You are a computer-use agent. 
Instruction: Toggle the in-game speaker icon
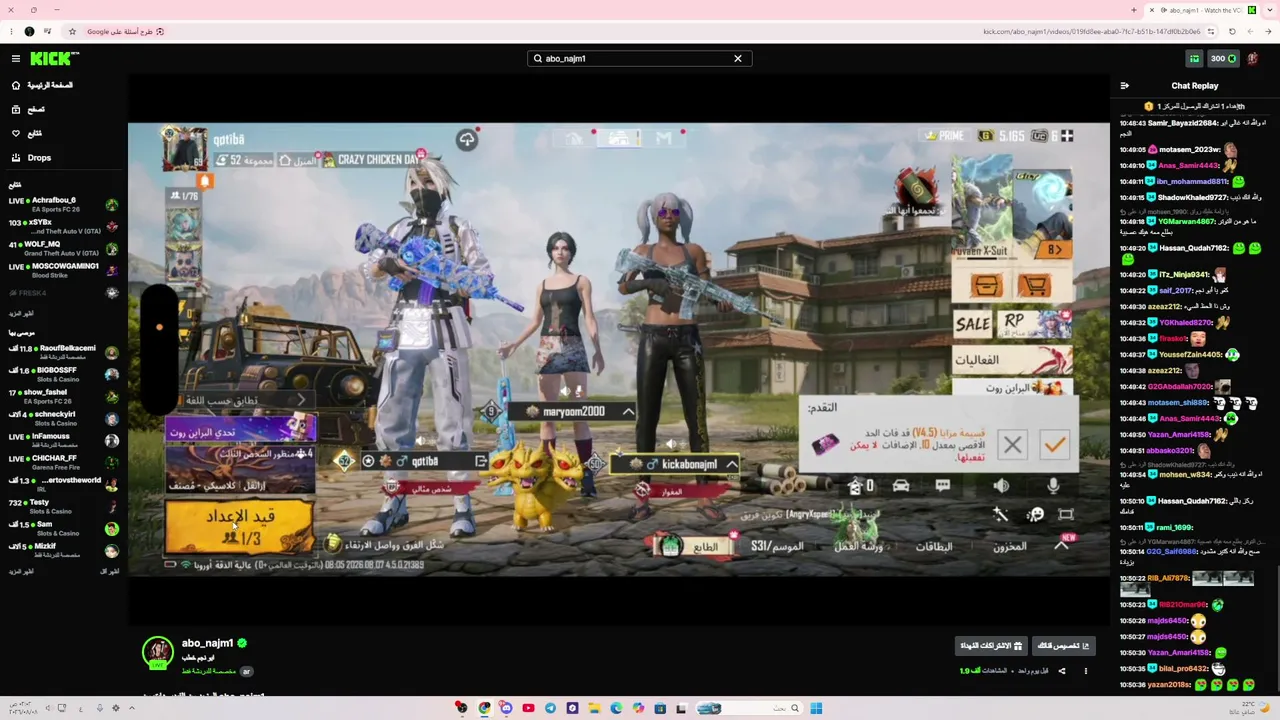pos(1001,485)
